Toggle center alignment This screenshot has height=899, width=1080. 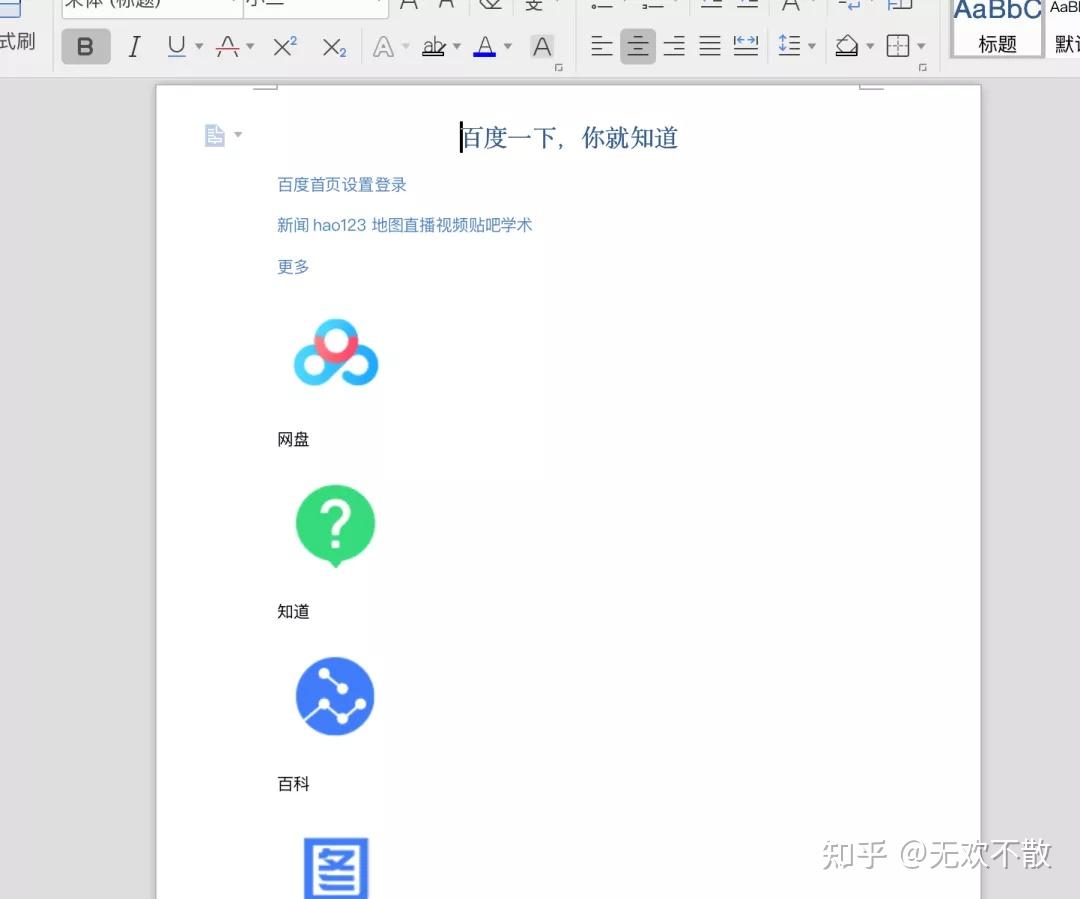coord(638,46)
